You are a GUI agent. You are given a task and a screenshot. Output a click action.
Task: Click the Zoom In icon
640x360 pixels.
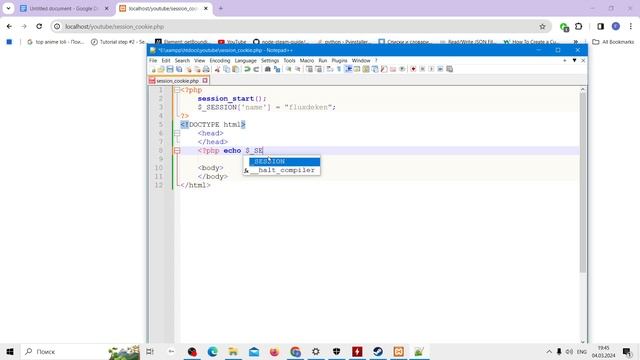(289, 69)
